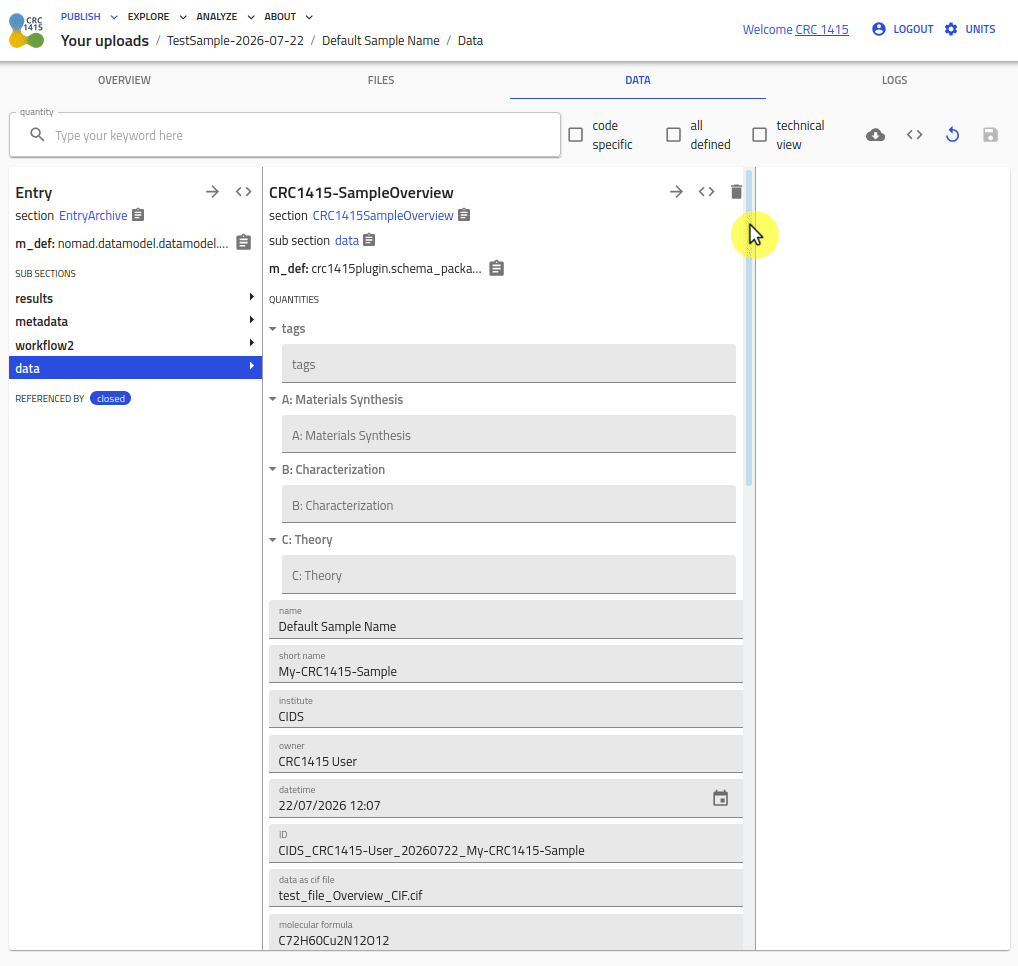Copy nomad.datamodel m_def clipboard icon
The height and width of the screenshot is (966, 1018).
tap(243, 243)
